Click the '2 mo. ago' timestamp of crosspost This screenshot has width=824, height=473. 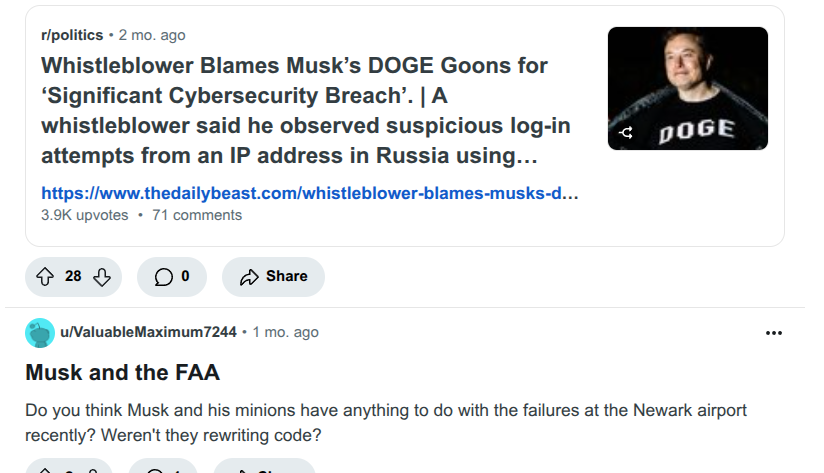152,35
